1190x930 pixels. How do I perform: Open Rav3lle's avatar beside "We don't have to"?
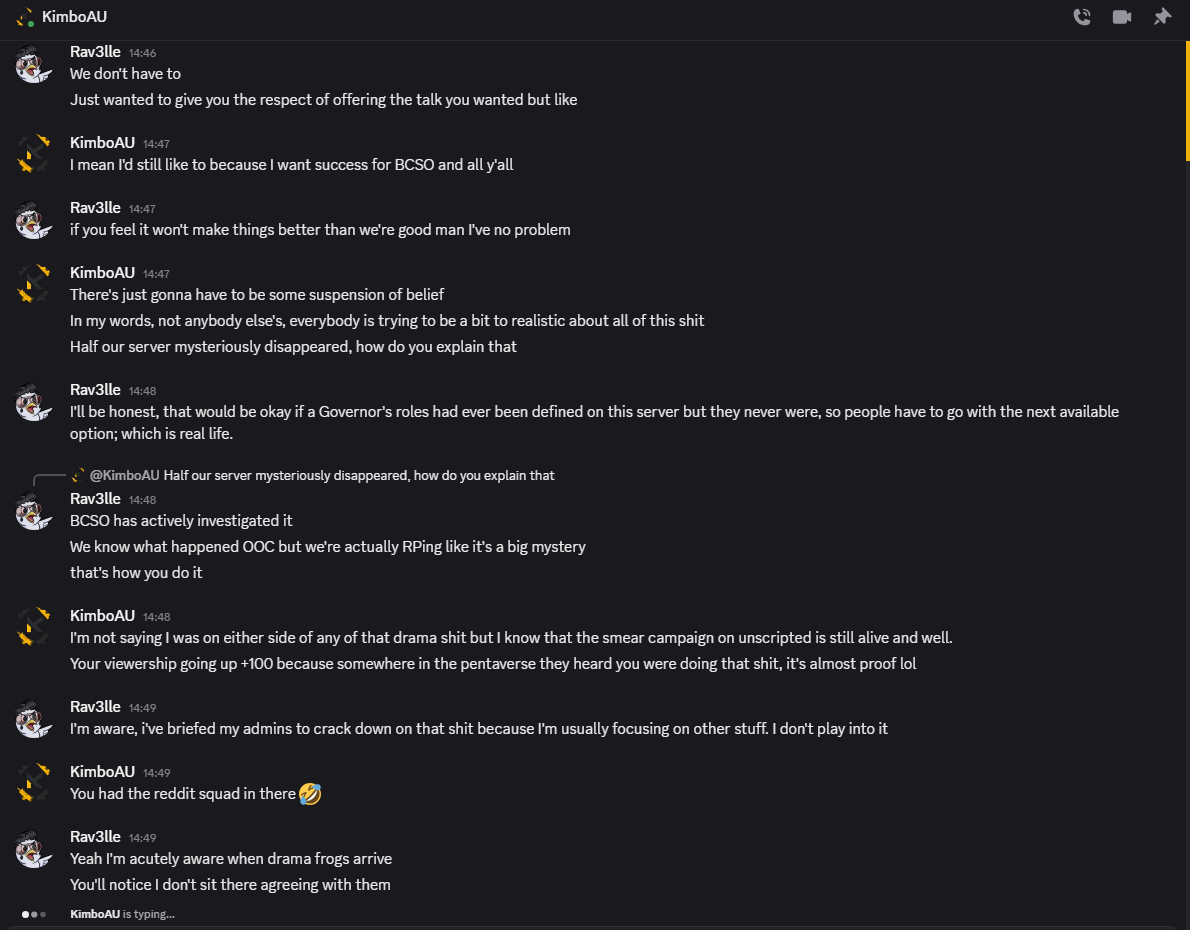click(34, 65)
